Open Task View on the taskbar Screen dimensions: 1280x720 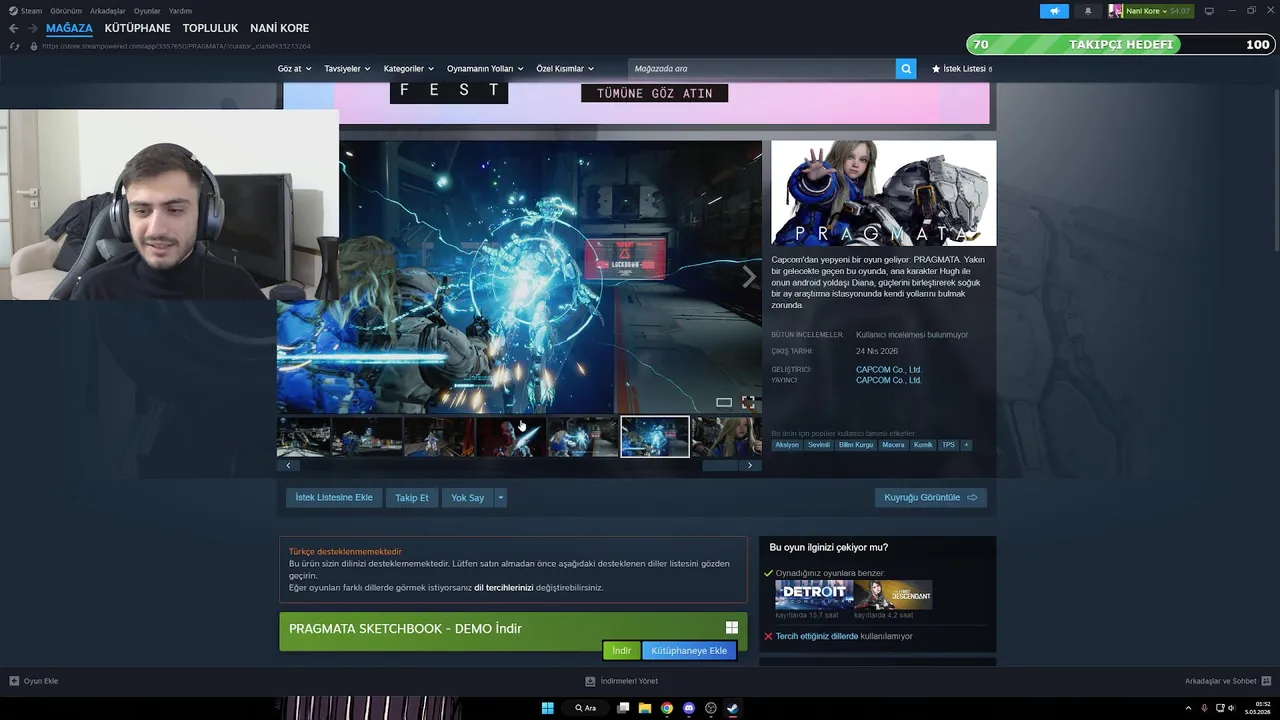623,708
